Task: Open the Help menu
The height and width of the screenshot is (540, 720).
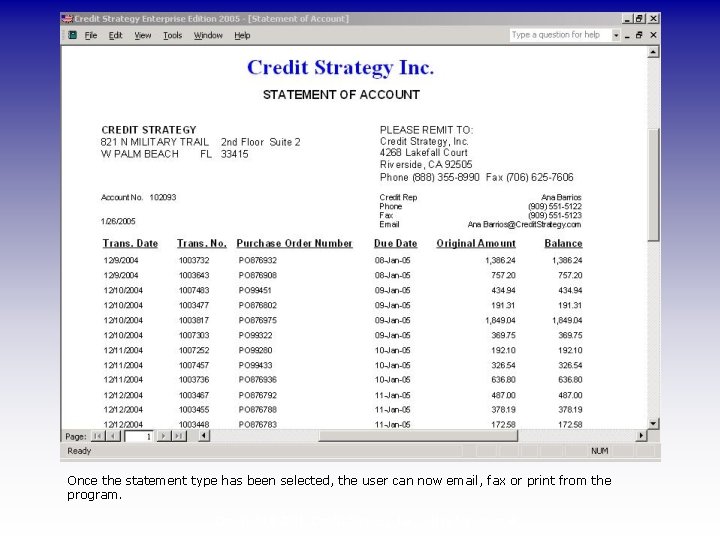Action: tap(242, 35)
